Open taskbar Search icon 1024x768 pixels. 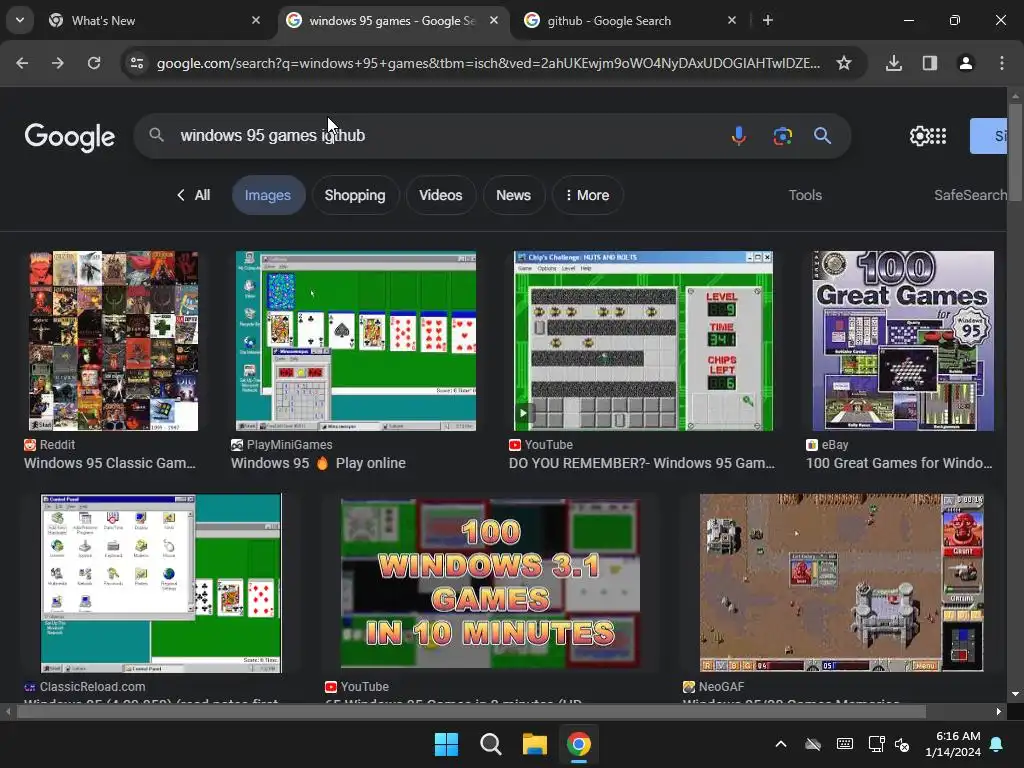(490, 744)
